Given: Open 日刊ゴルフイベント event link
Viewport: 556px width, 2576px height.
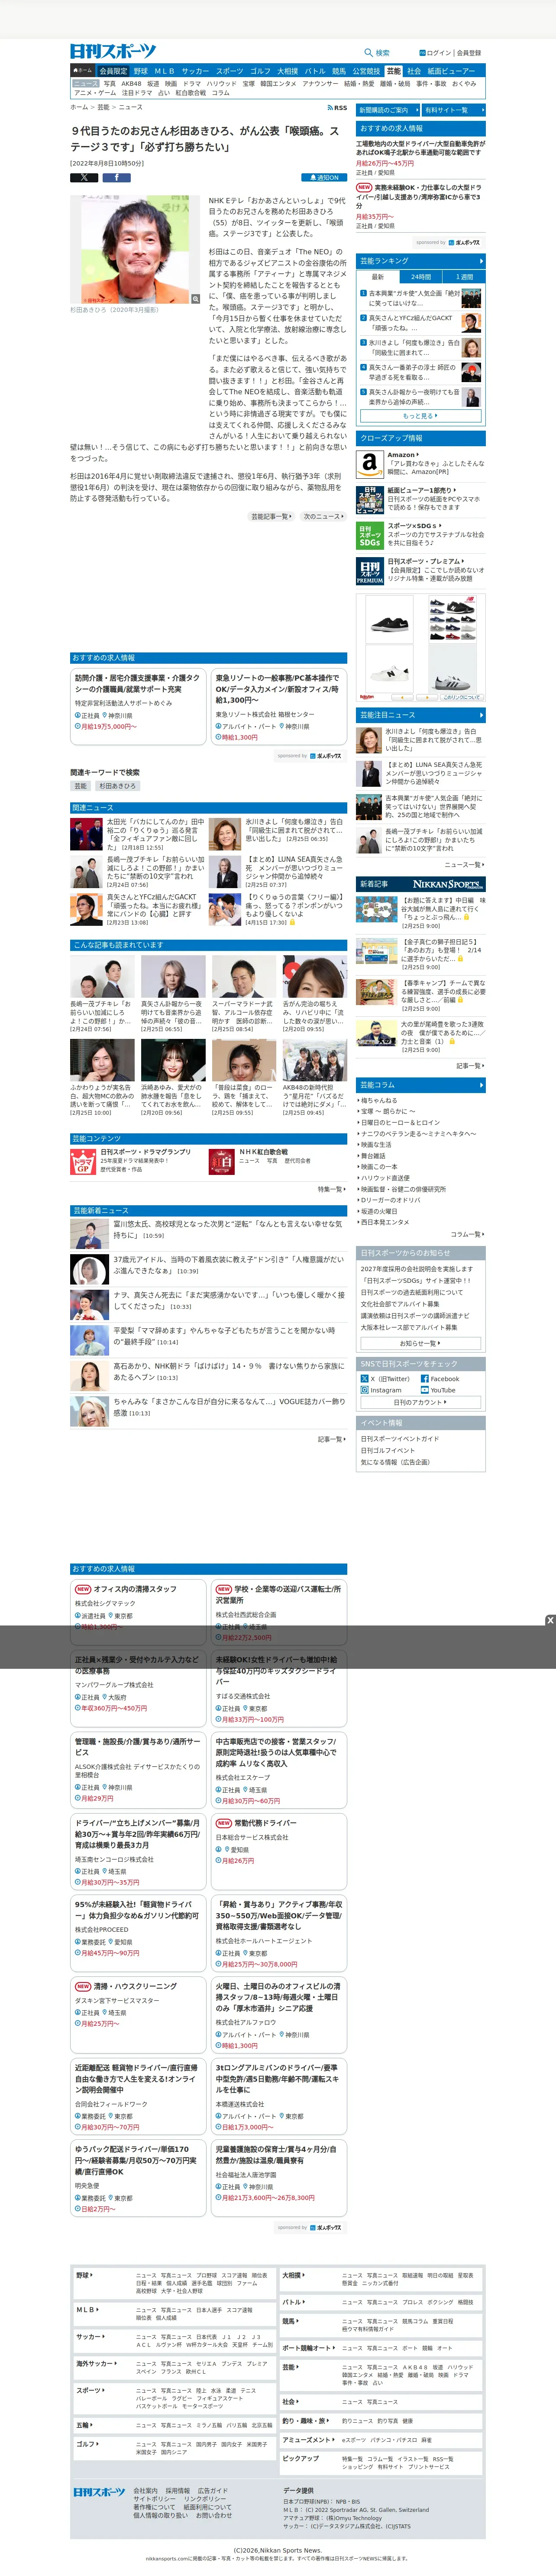Looking at the screenshot, I should click(x=387, y=1450).
